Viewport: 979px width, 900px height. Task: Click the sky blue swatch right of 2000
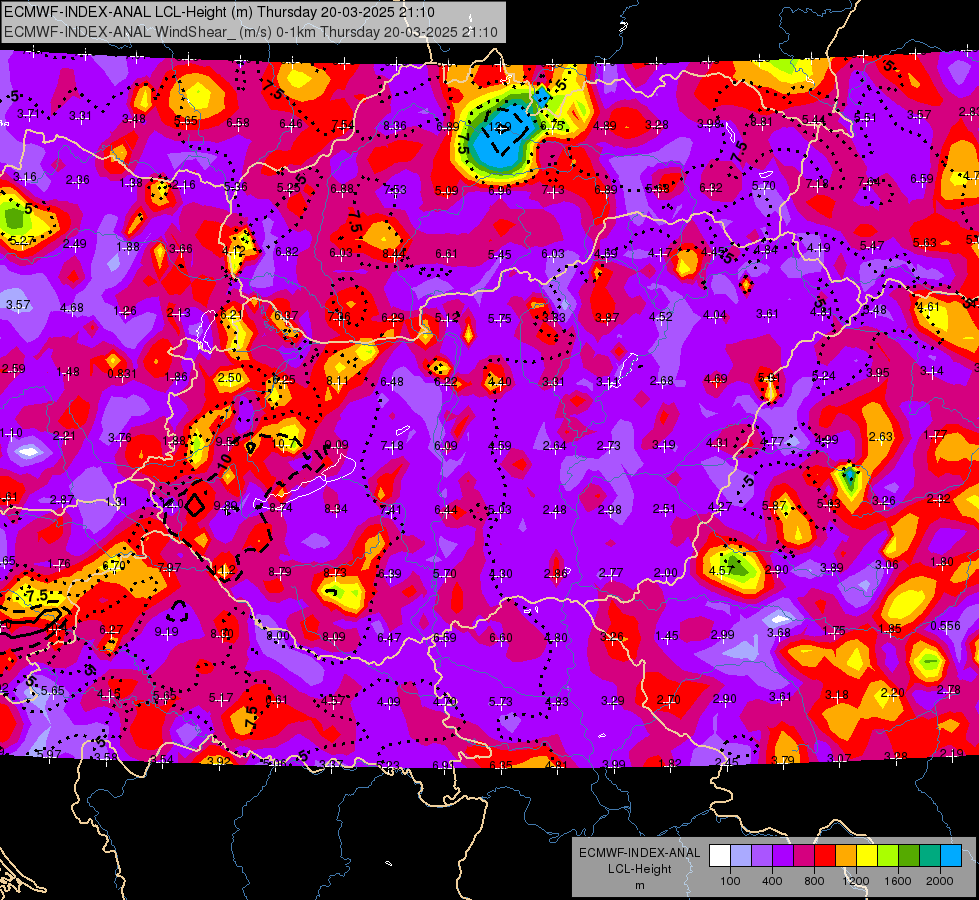[x=951, y=856]
